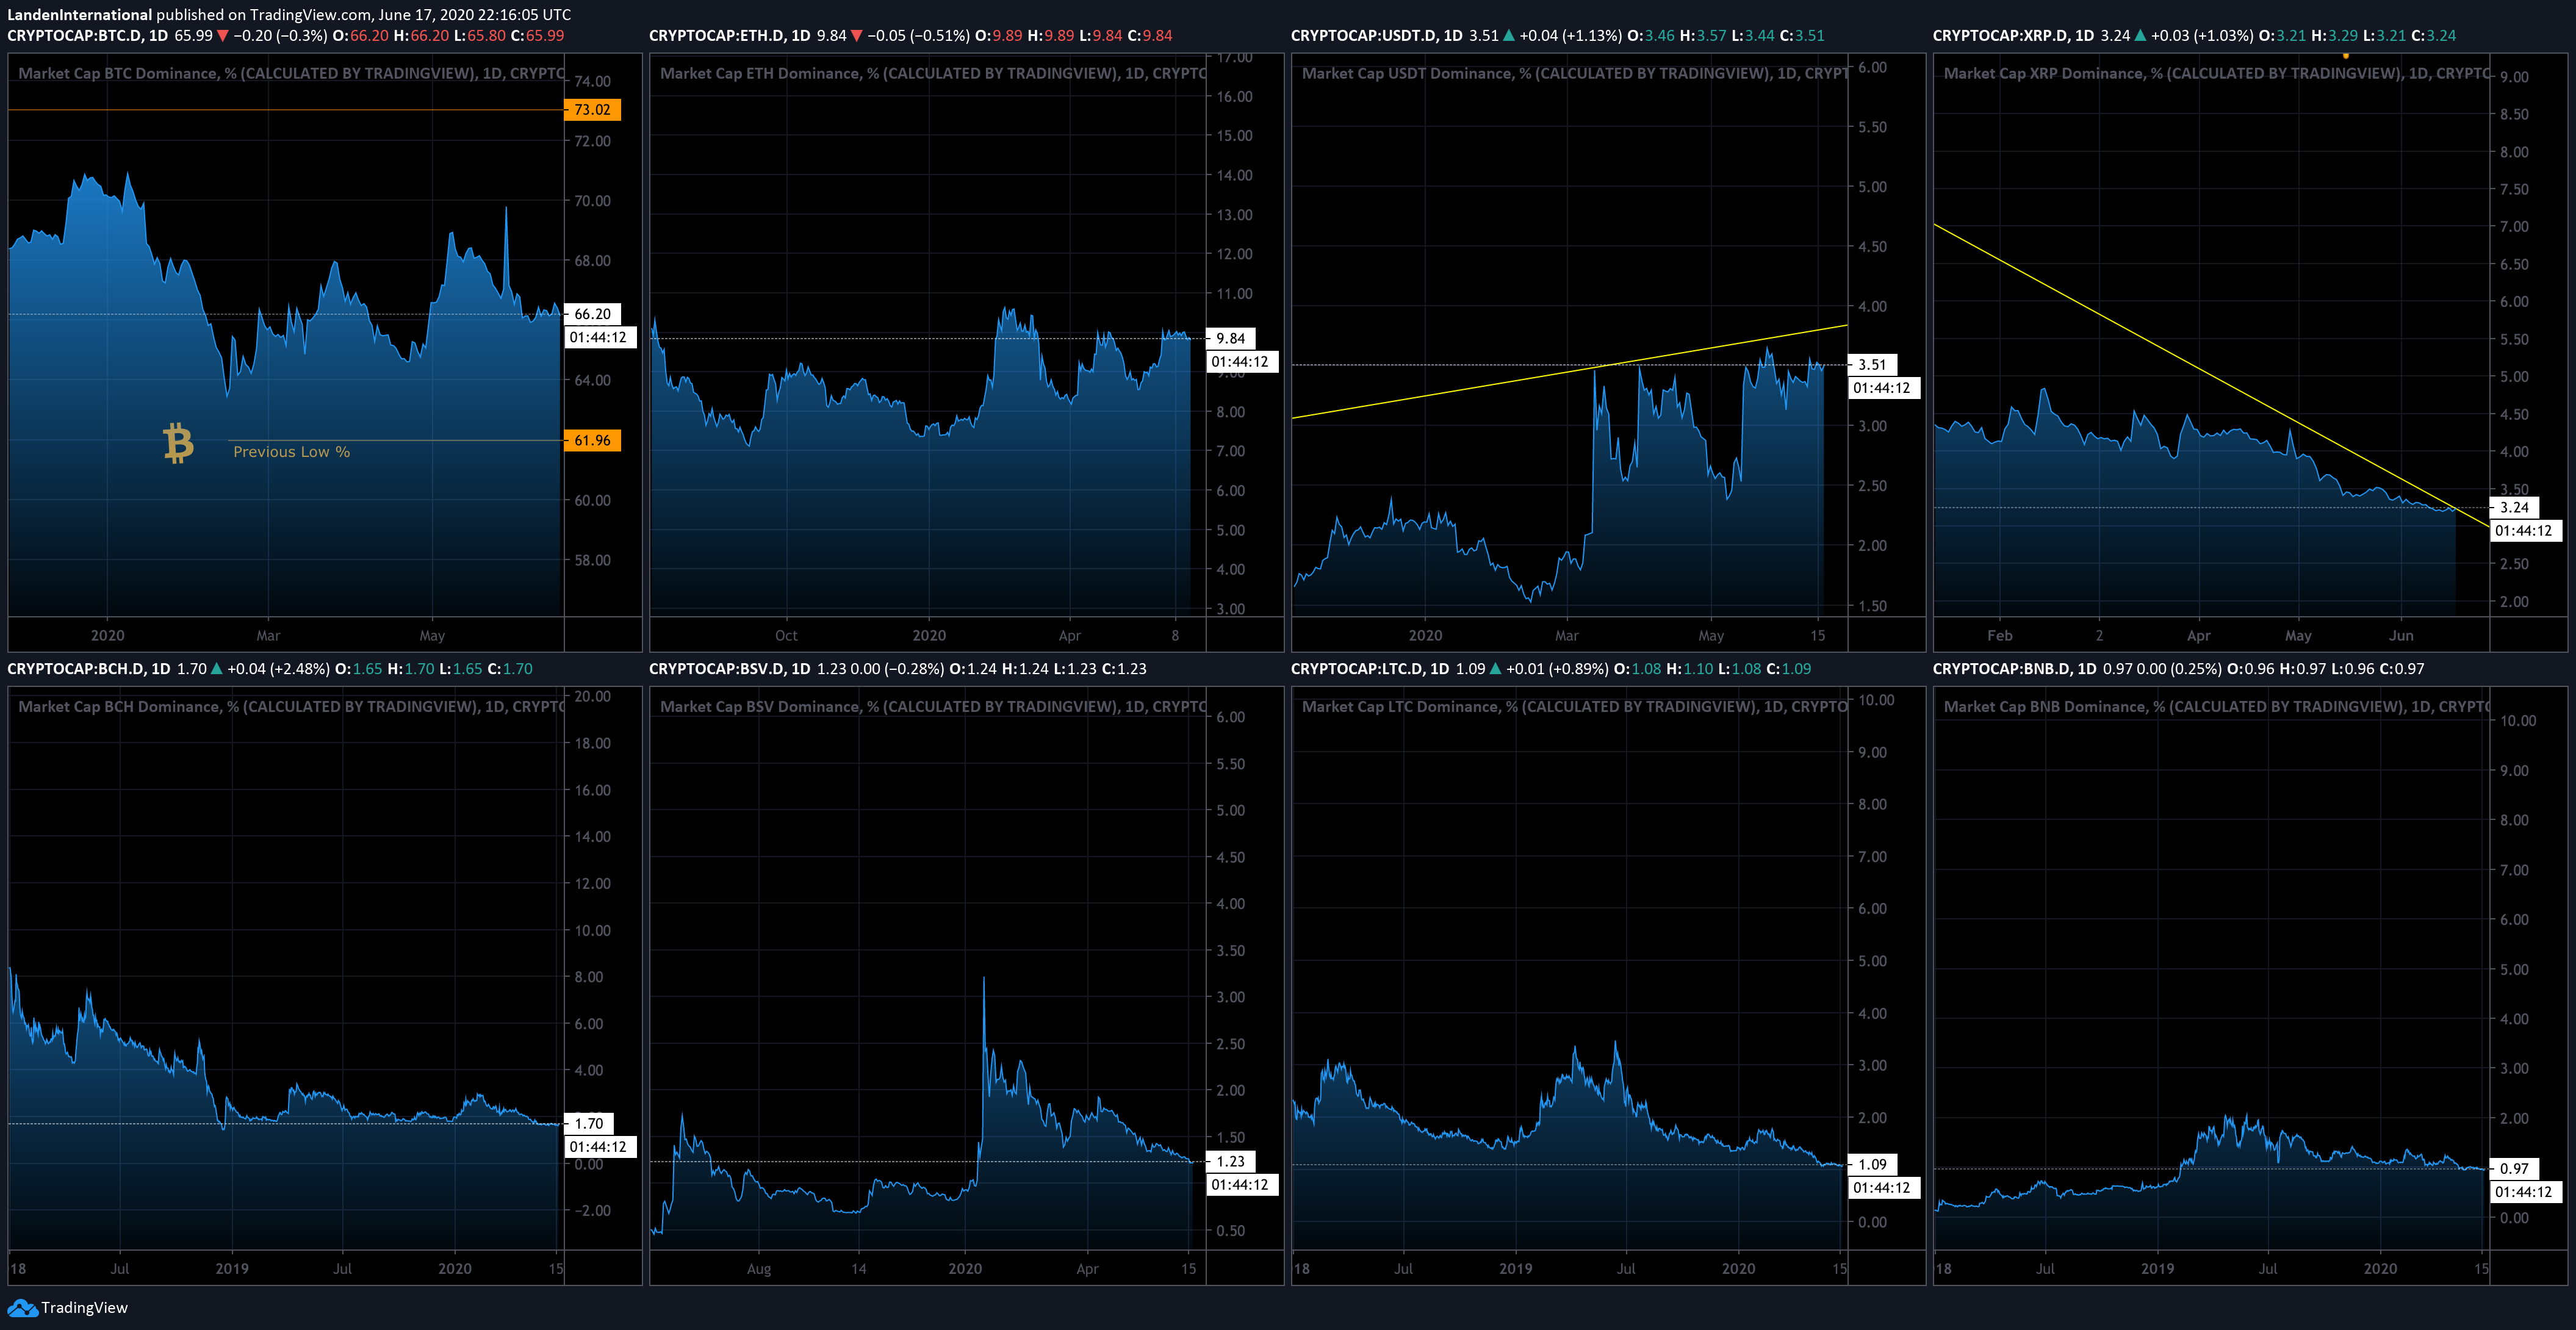Image resolution: width=2576 pixels, height=1330 pixels.
Task: Click the 'Market Cap BTC Dominance' chart title
Action: point(291,74)
